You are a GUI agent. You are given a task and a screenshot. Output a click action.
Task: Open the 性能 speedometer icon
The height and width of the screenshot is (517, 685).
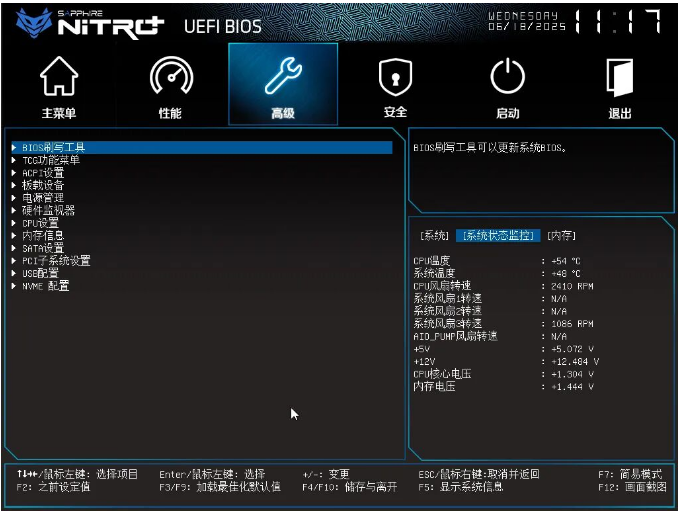pos(170,78)
